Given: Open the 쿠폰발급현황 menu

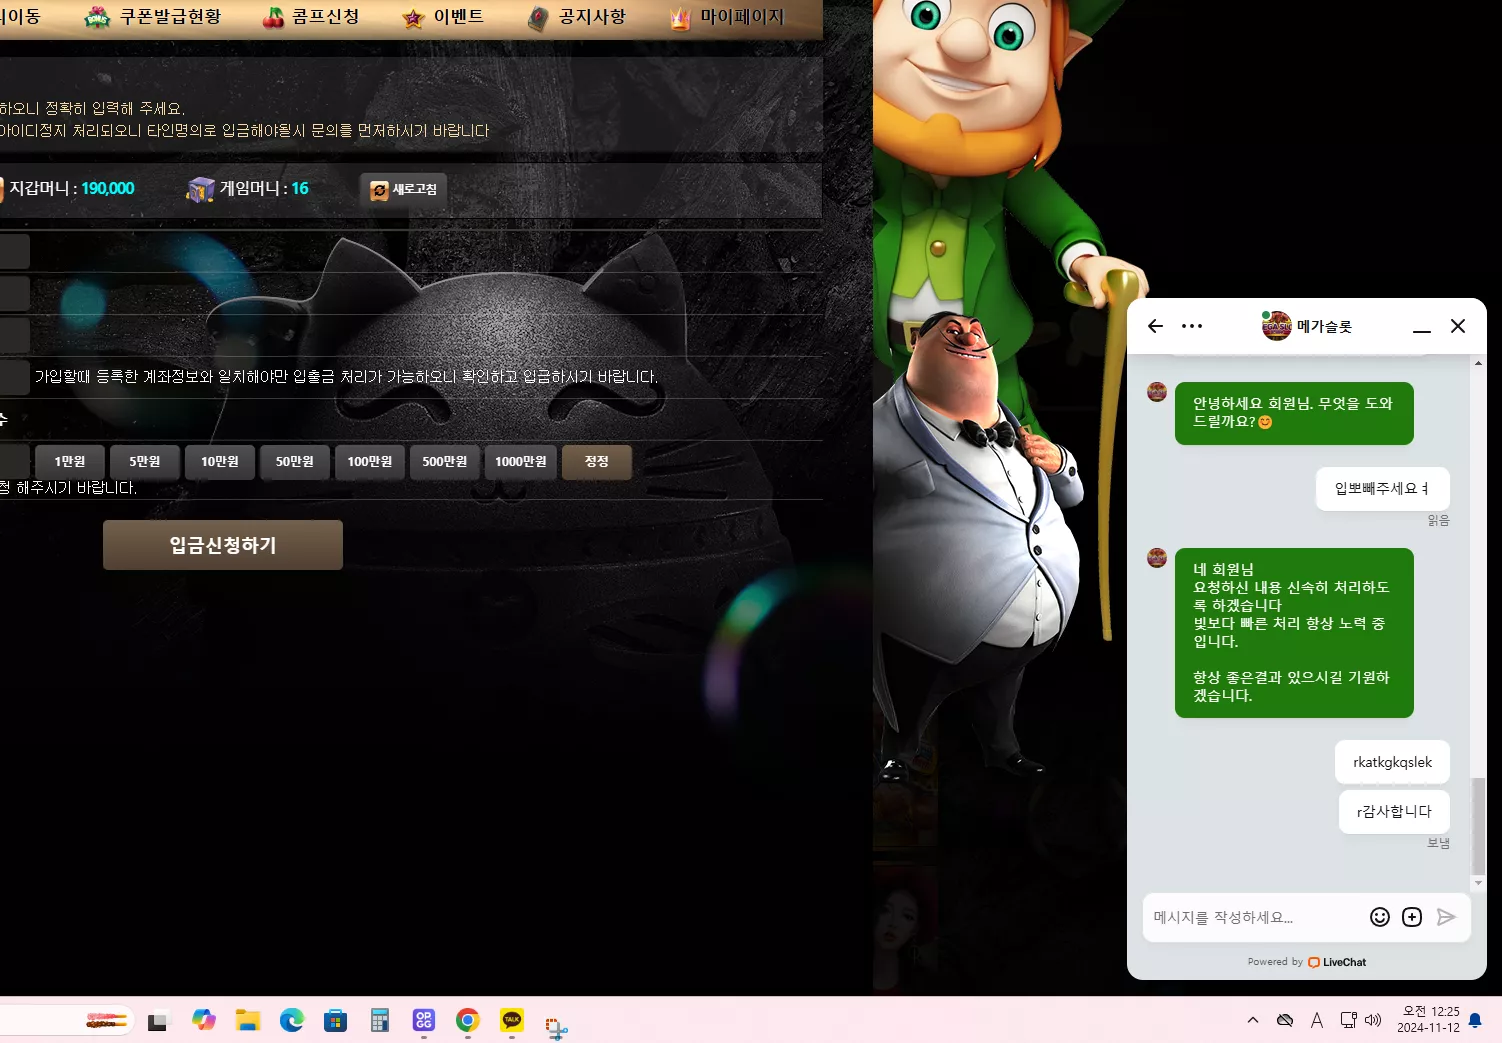Looking at the screenshot, I should (x=153, y=17).
